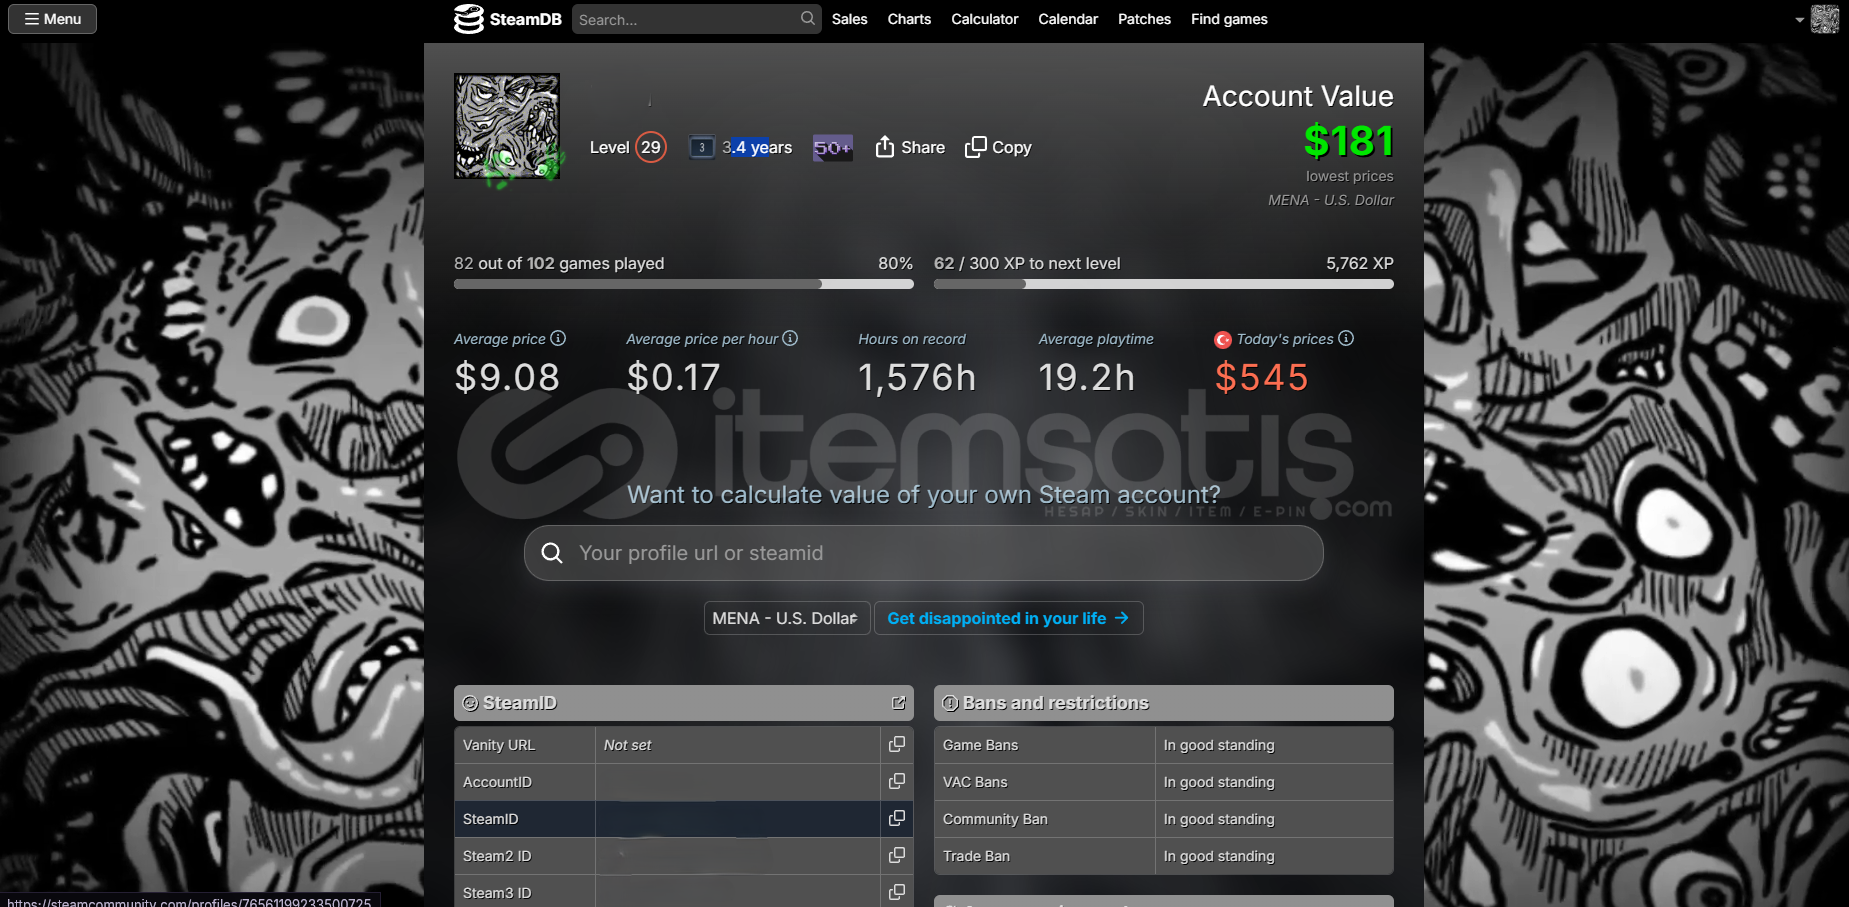The width and height of the screenshot is (1849, 907).
Task: Focus the top Search field
Action: click(696, 19)
